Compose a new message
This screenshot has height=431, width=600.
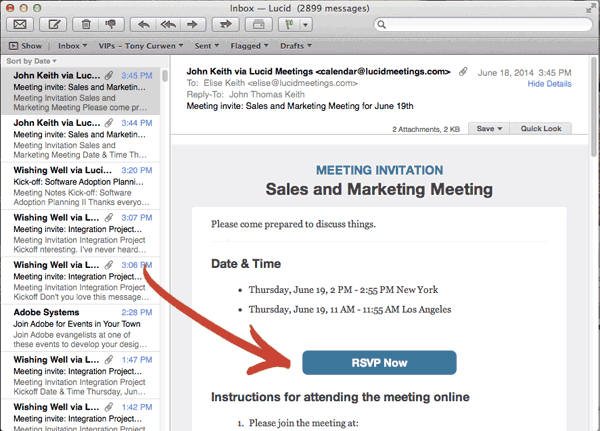point(54,24)
